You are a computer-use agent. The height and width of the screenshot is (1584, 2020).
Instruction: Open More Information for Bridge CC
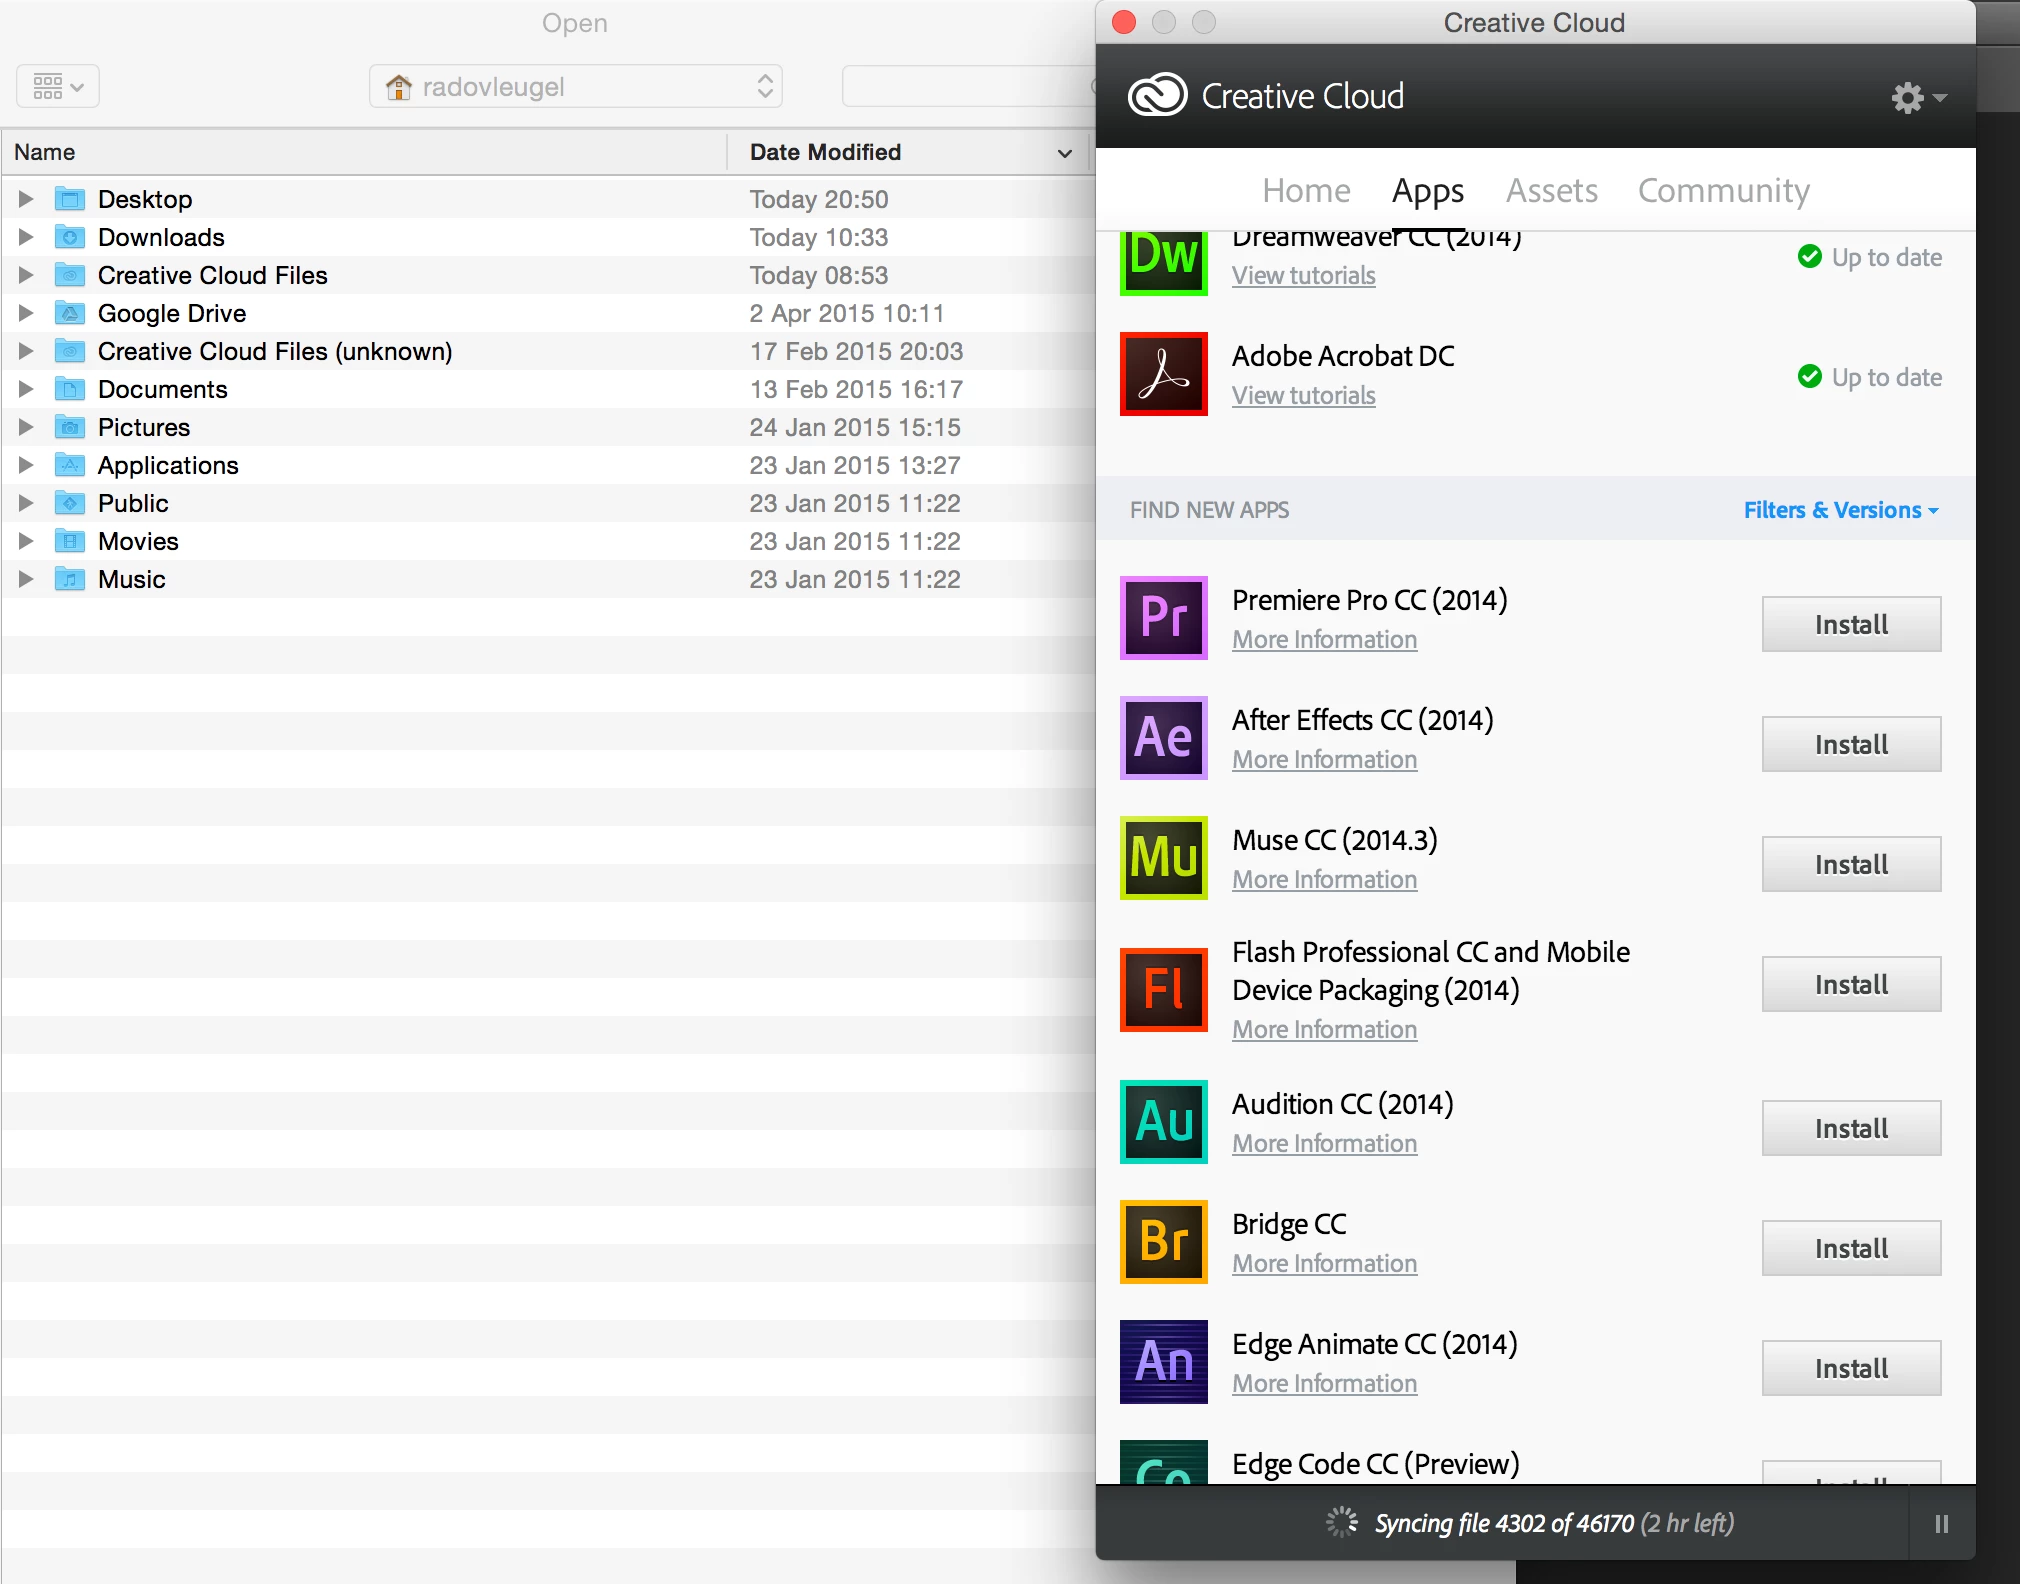[x=1324, y=1263]
